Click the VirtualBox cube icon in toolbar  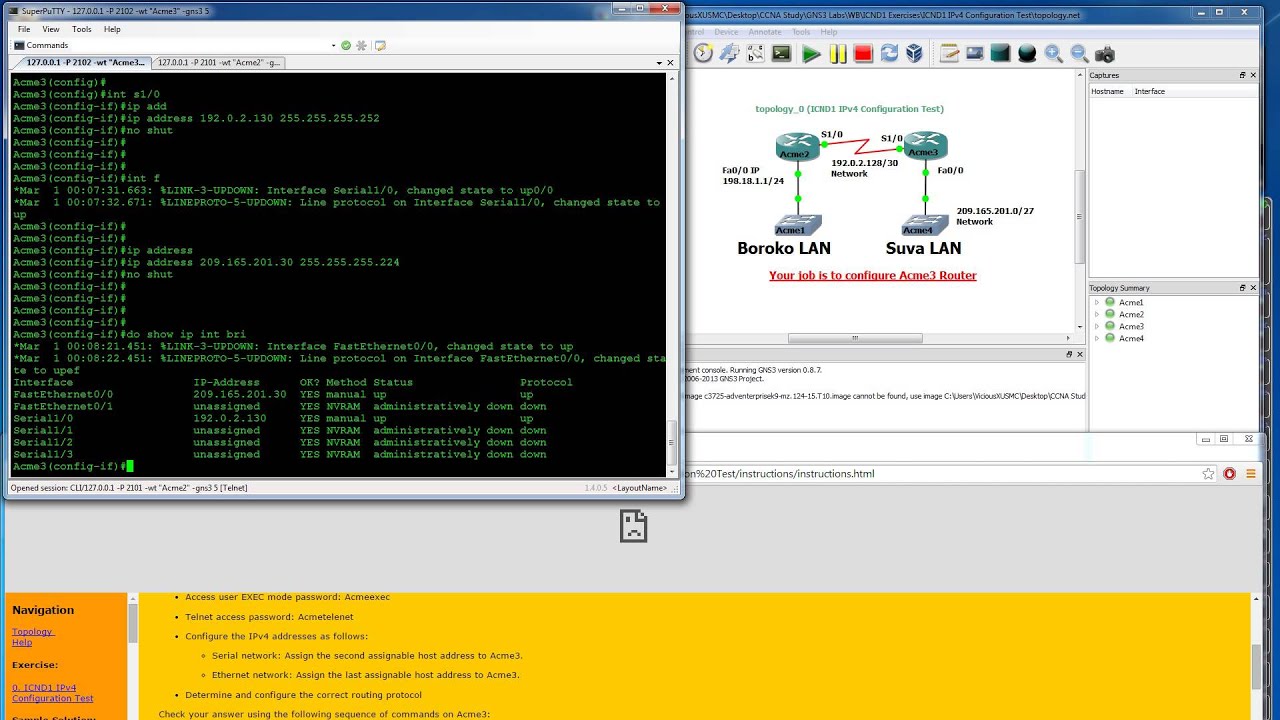pos(913,54)
